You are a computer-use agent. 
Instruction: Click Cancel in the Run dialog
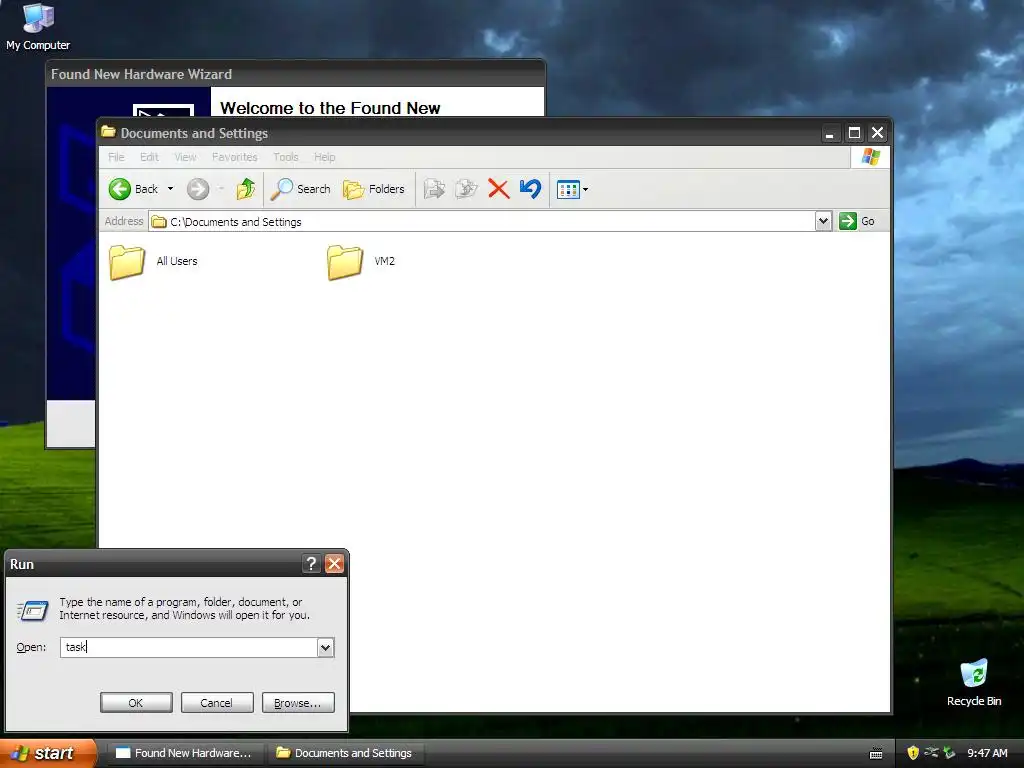(x=217, y=703)
